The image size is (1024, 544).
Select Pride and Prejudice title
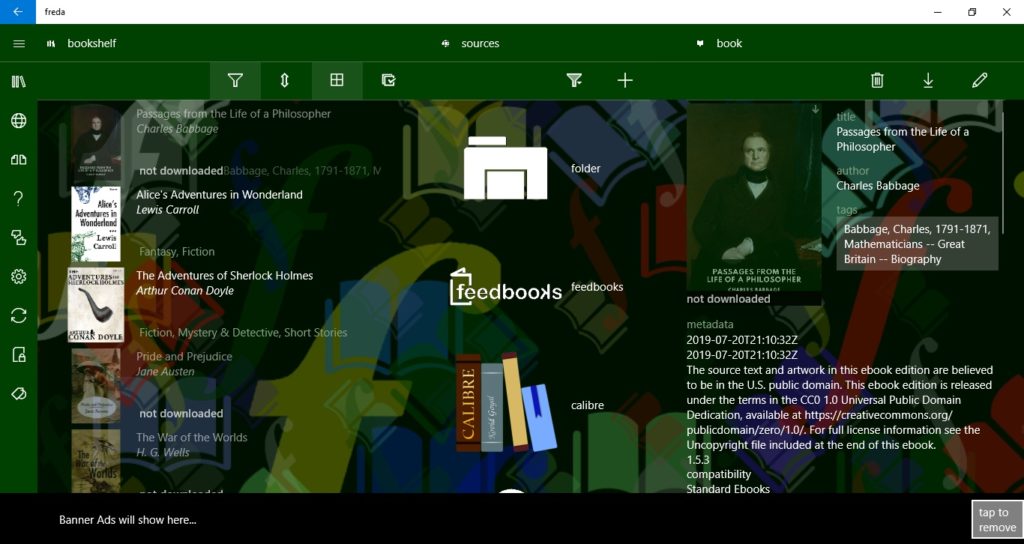184,357
